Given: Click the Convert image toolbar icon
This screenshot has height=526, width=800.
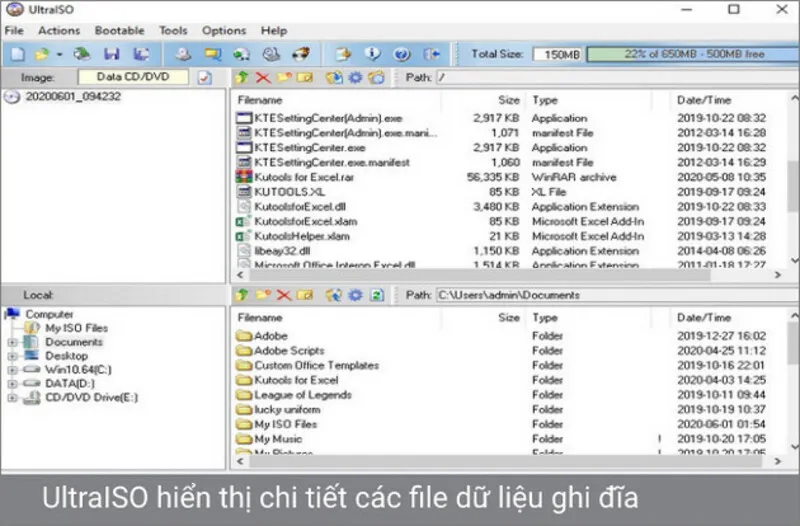Looking at the screenshot, I should tap(241, 54).
